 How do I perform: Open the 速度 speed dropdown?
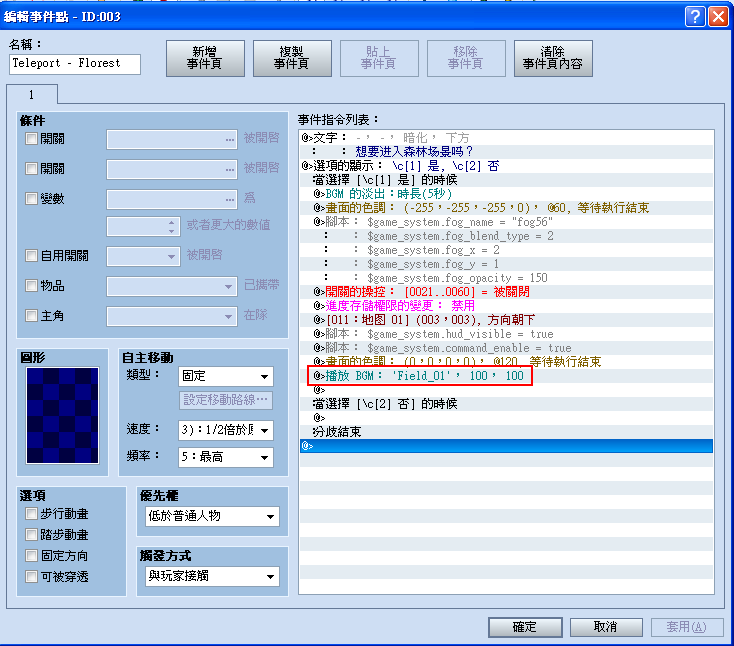pyautogui.click(x=226, y=430)
